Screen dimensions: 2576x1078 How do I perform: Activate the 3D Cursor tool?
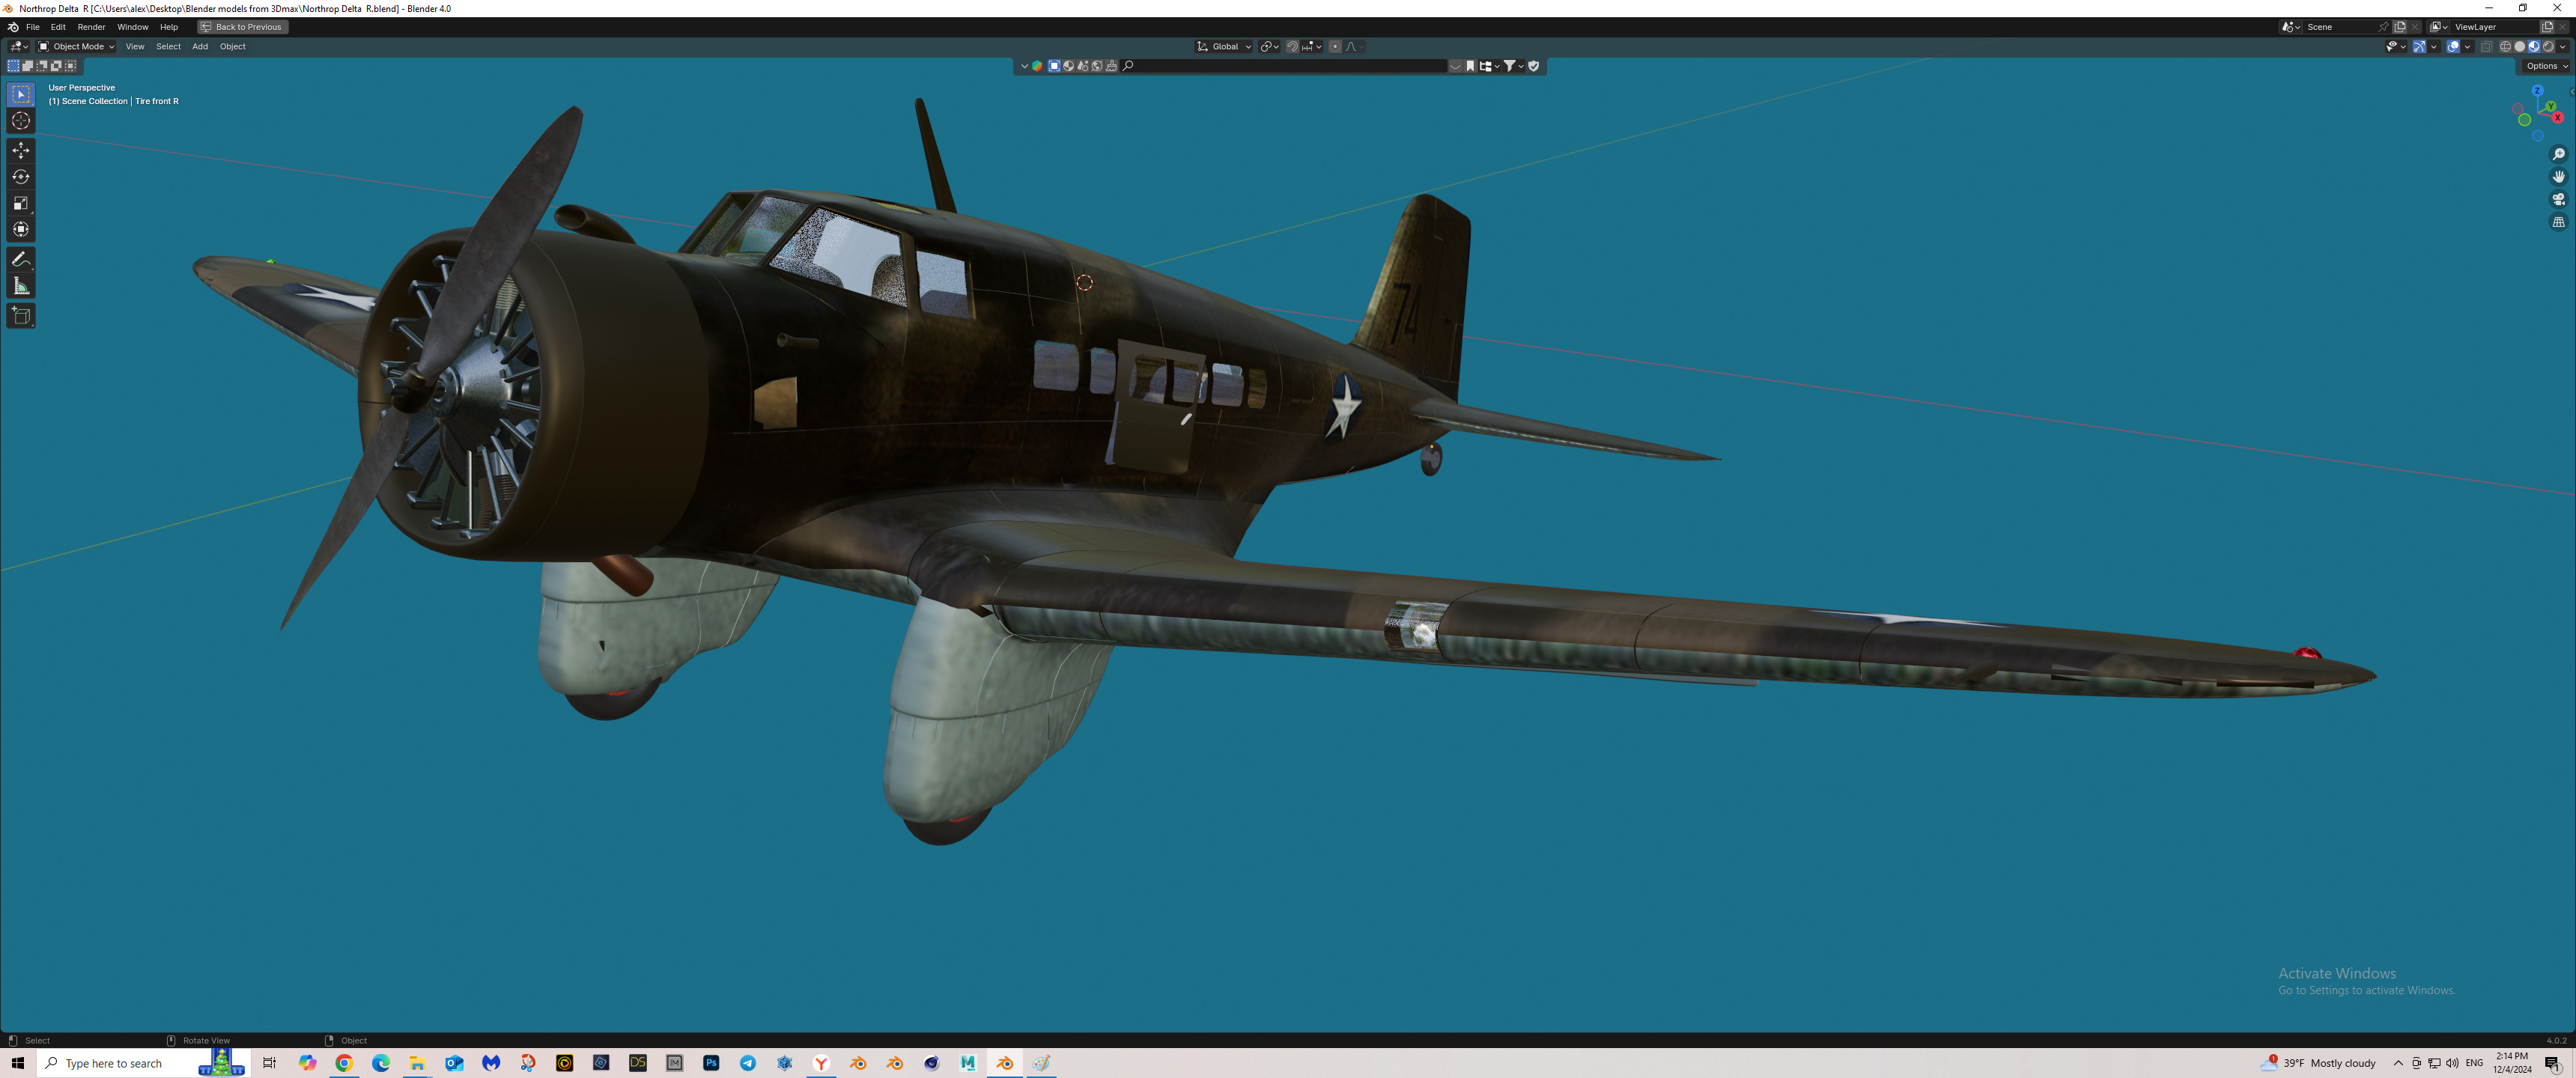21,121
